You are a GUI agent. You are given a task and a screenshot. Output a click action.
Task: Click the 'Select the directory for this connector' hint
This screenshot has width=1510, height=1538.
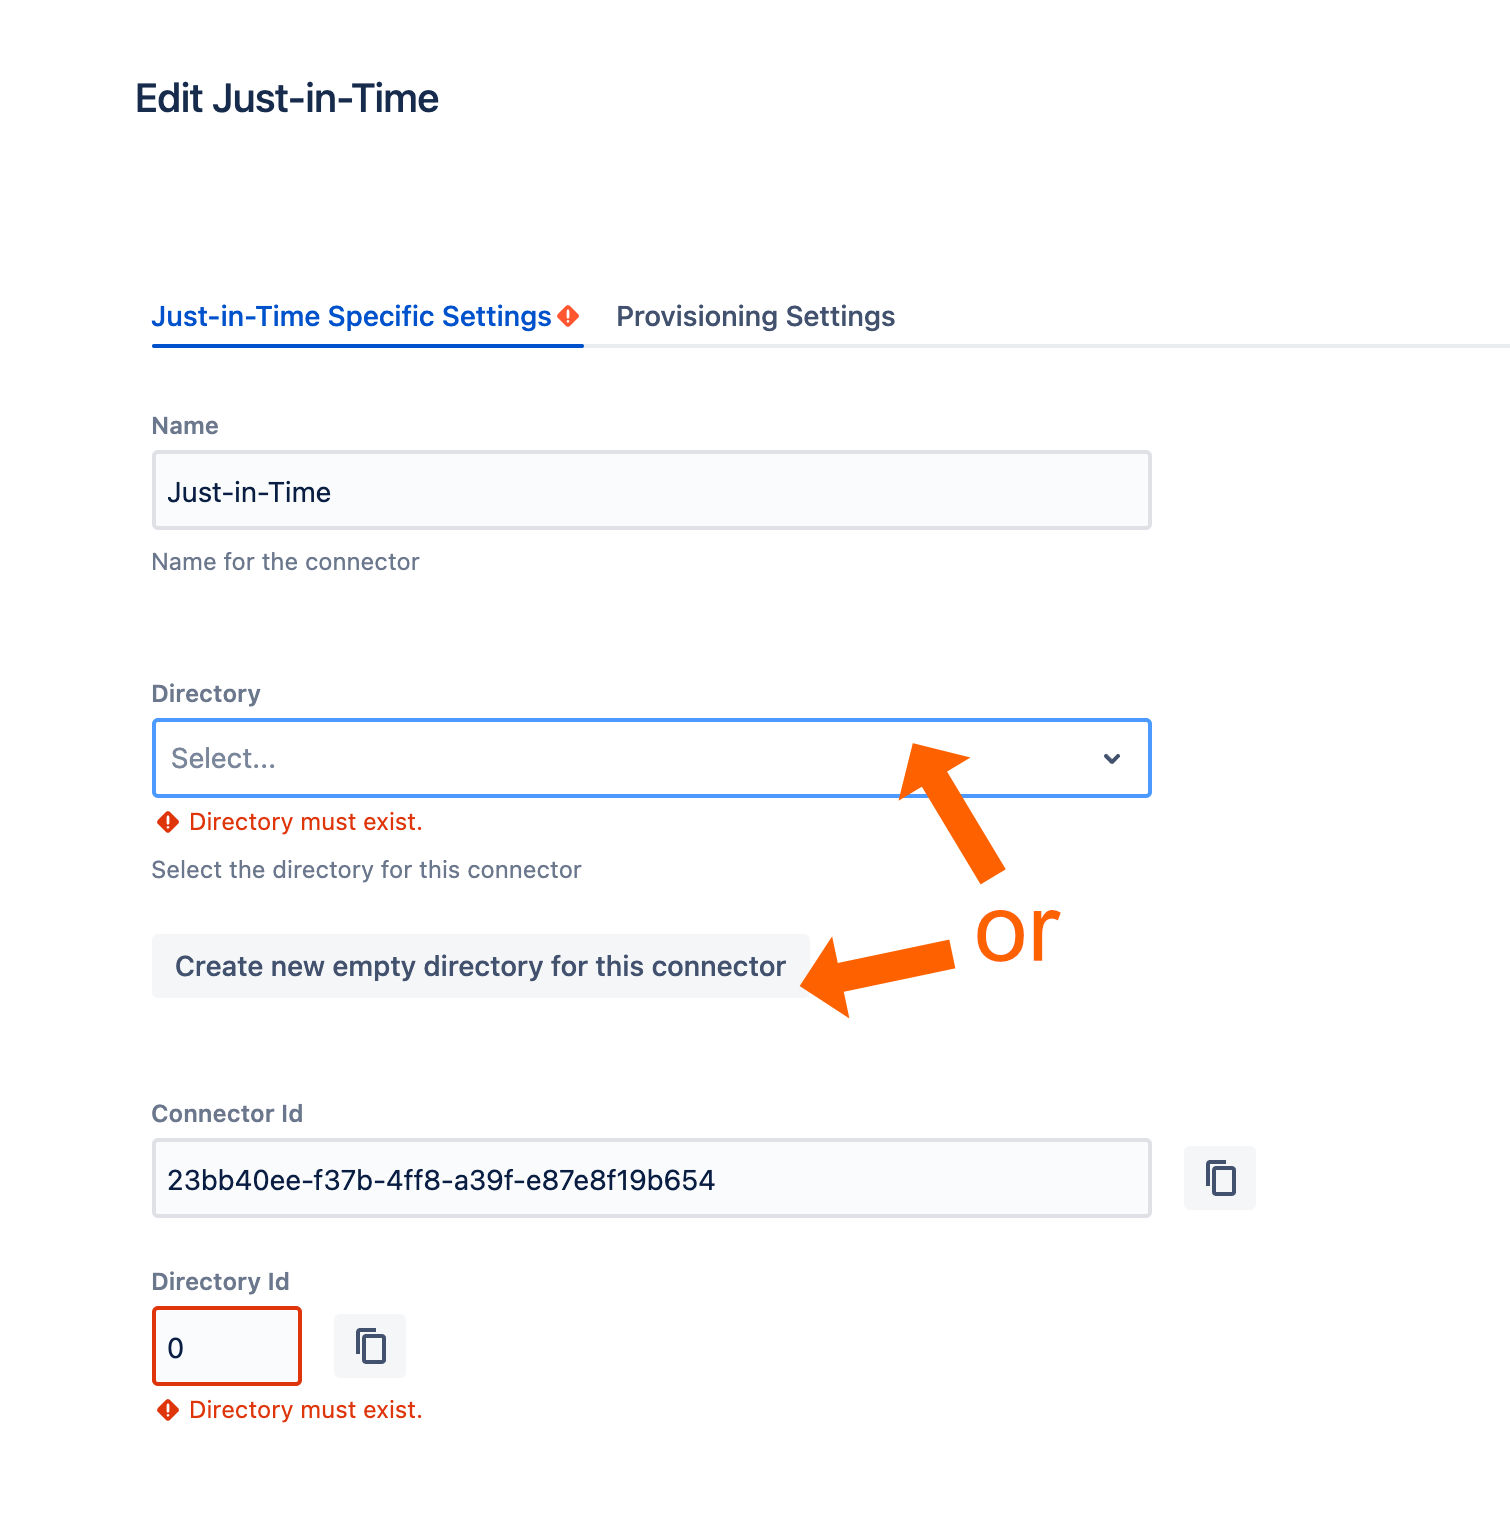[x=366, y=870]
